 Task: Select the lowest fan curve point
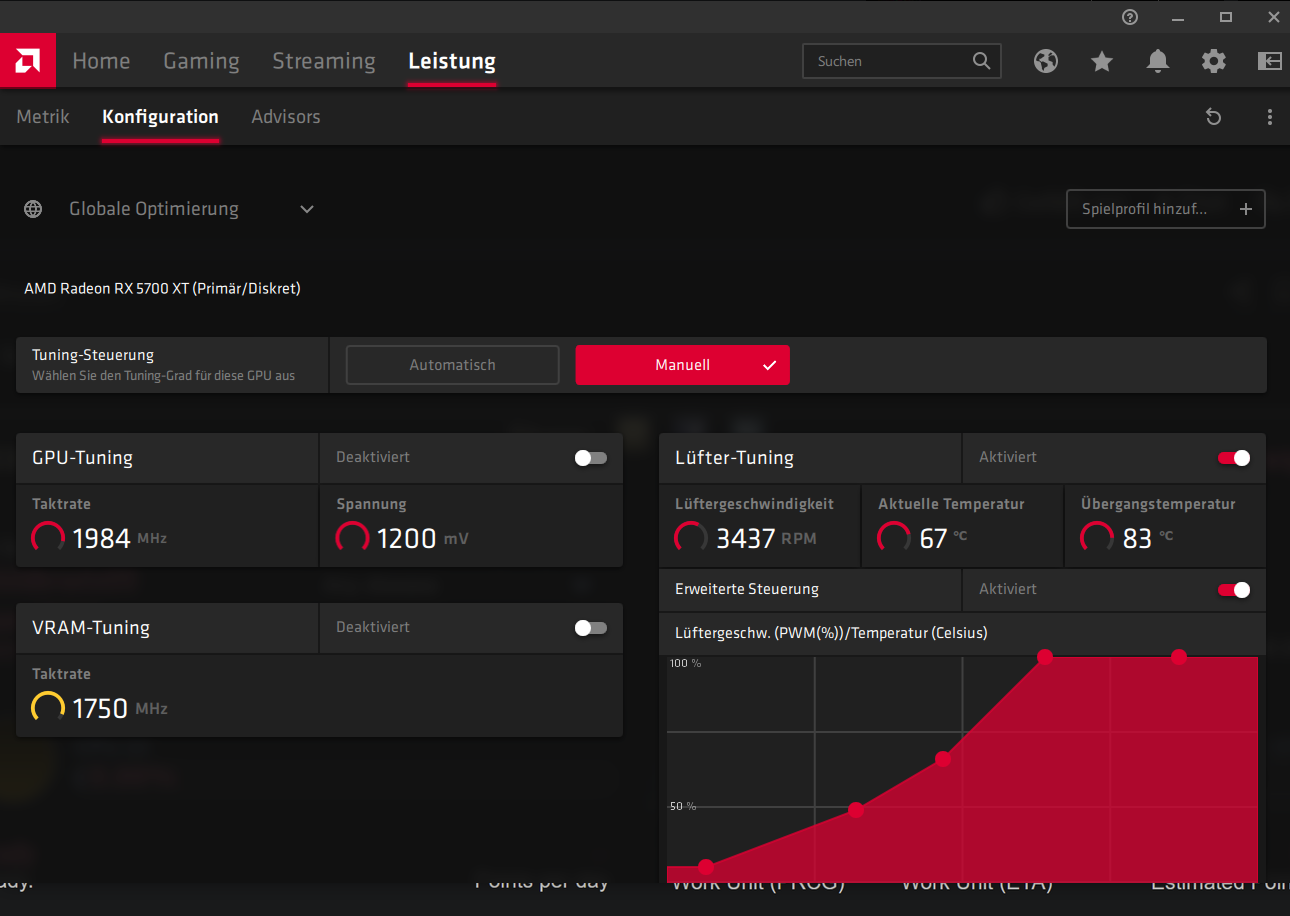click(706, 867)
